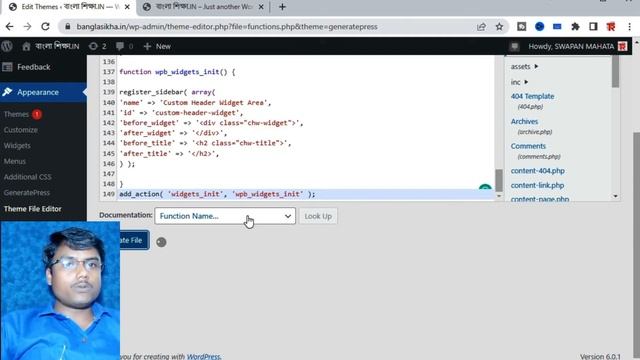
Task: Open GeneratePress submenu
Action: (x=27, y=193)
